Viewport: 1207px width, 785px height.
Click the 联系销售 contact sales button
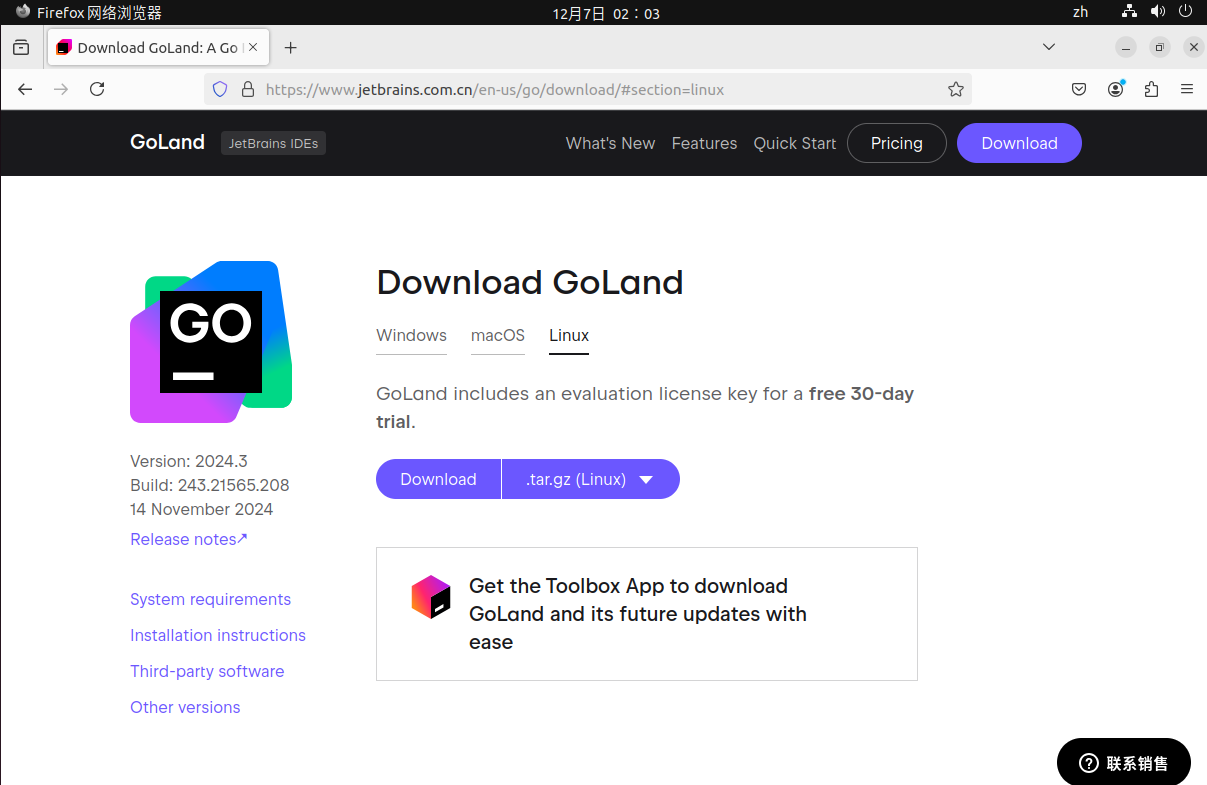point(1124,763)
